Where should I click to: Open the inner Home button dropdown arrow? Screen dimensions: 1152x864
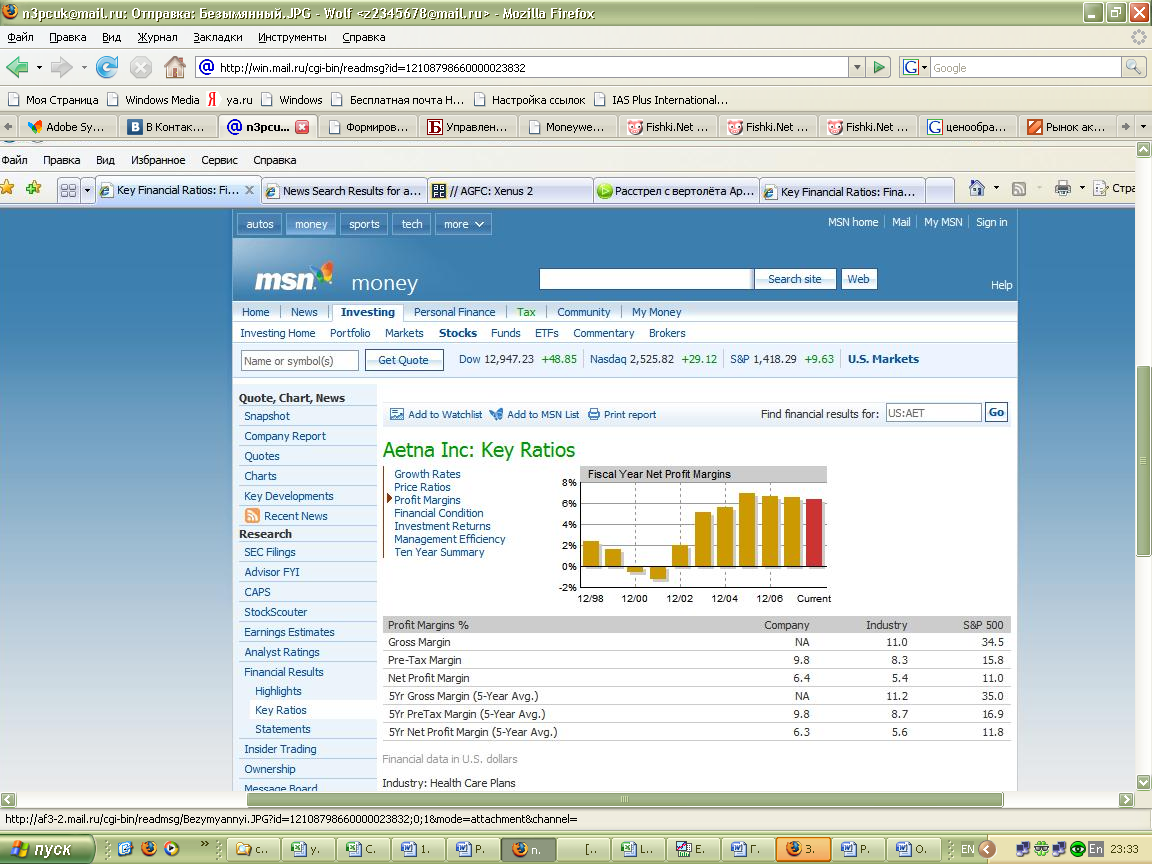996,188
